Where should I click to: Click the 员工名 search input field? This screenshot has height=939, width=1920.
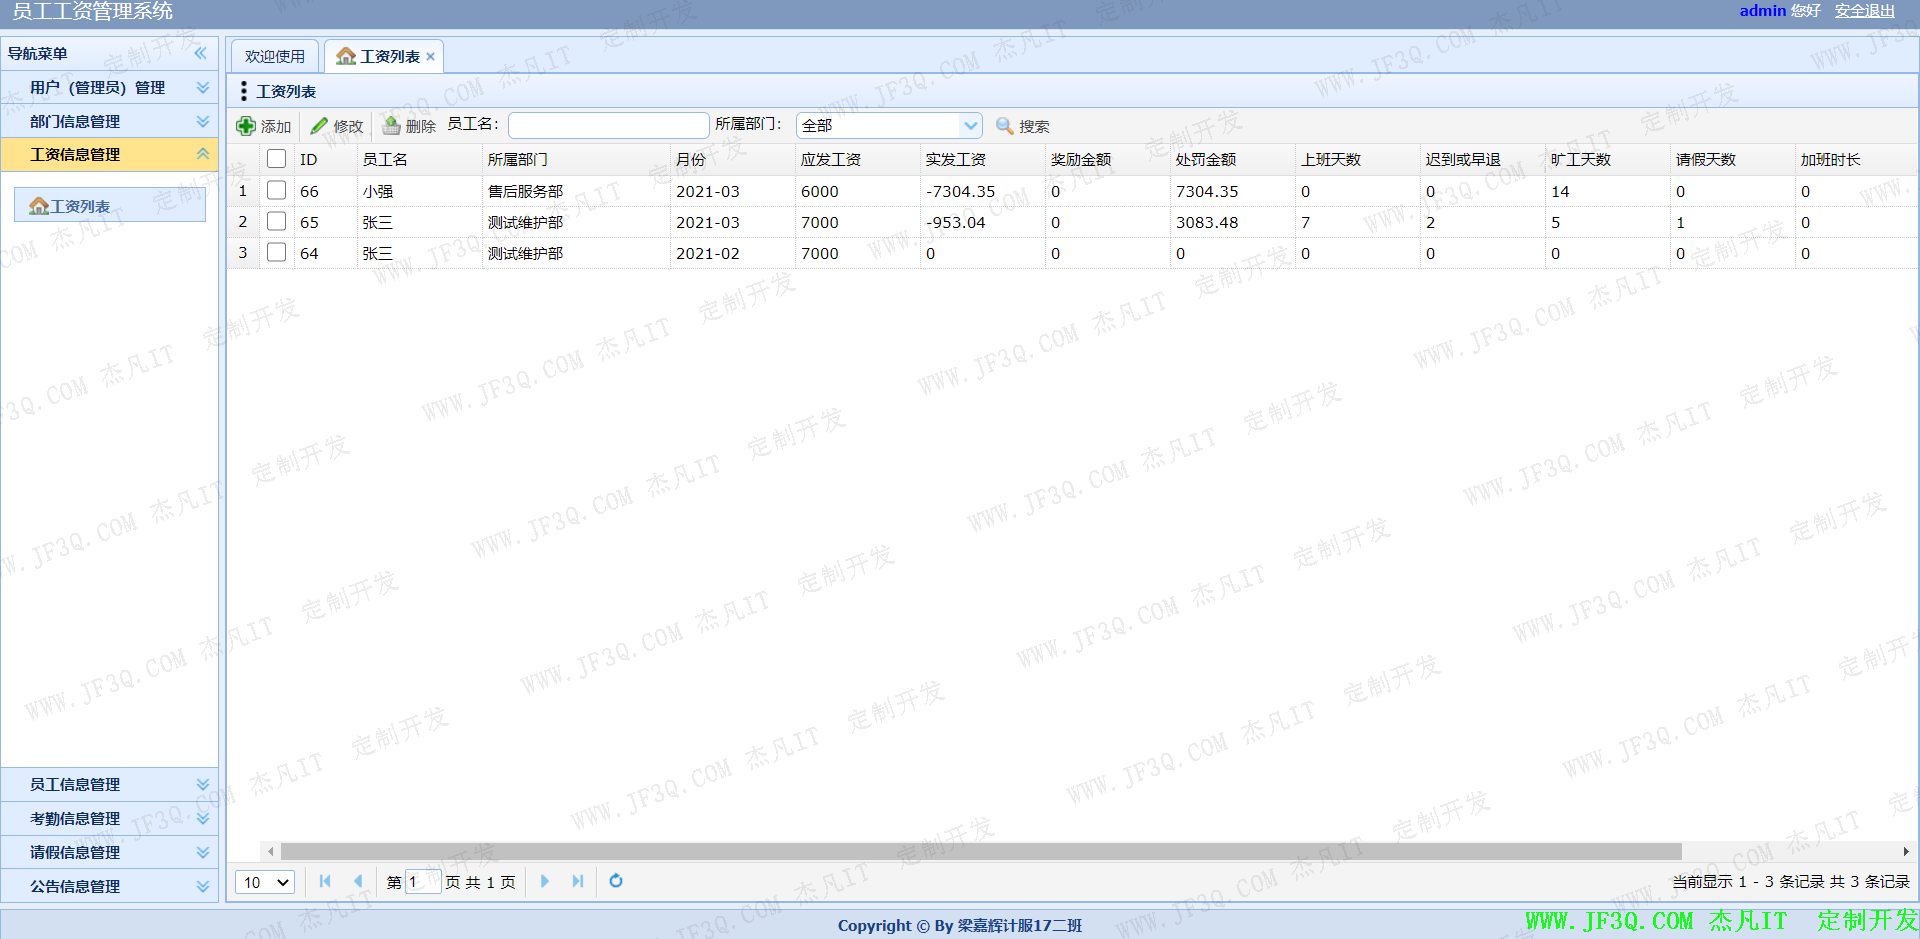608,125
